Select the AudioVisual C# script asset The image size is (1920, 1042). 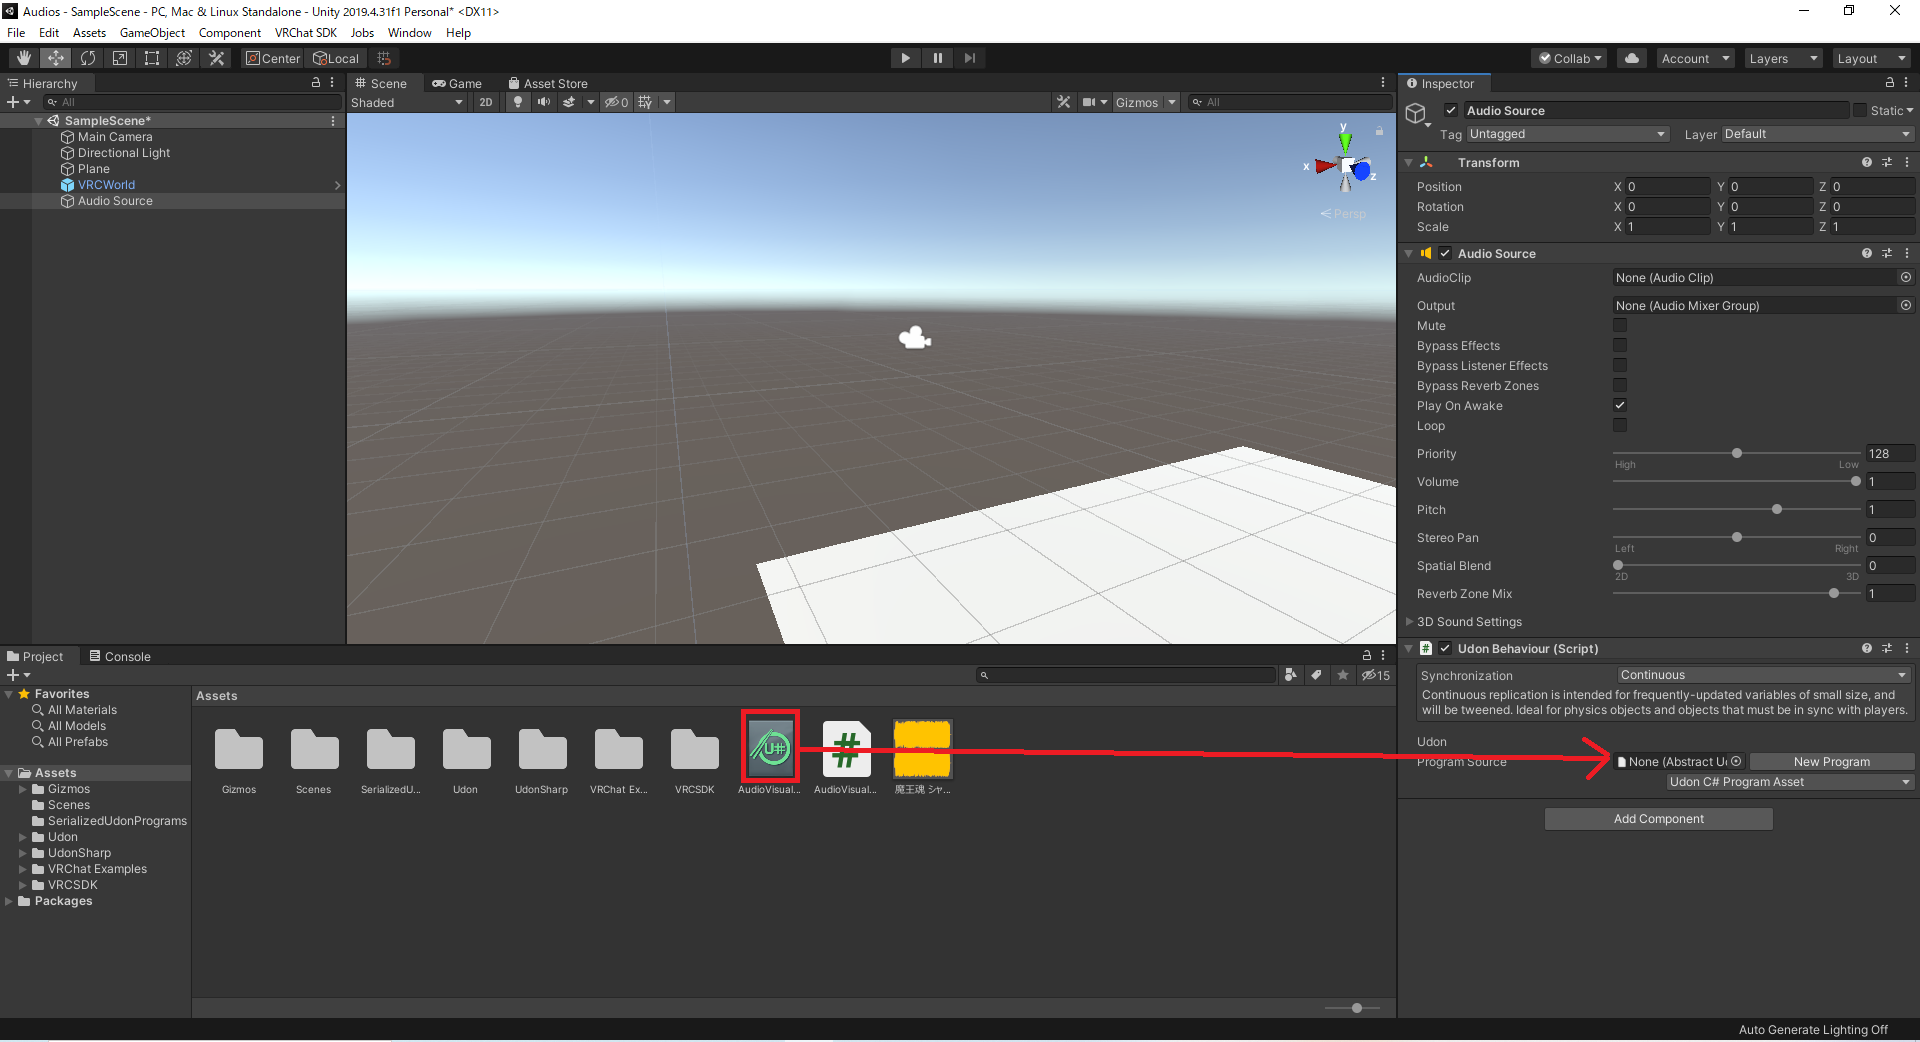click(846, 758)
